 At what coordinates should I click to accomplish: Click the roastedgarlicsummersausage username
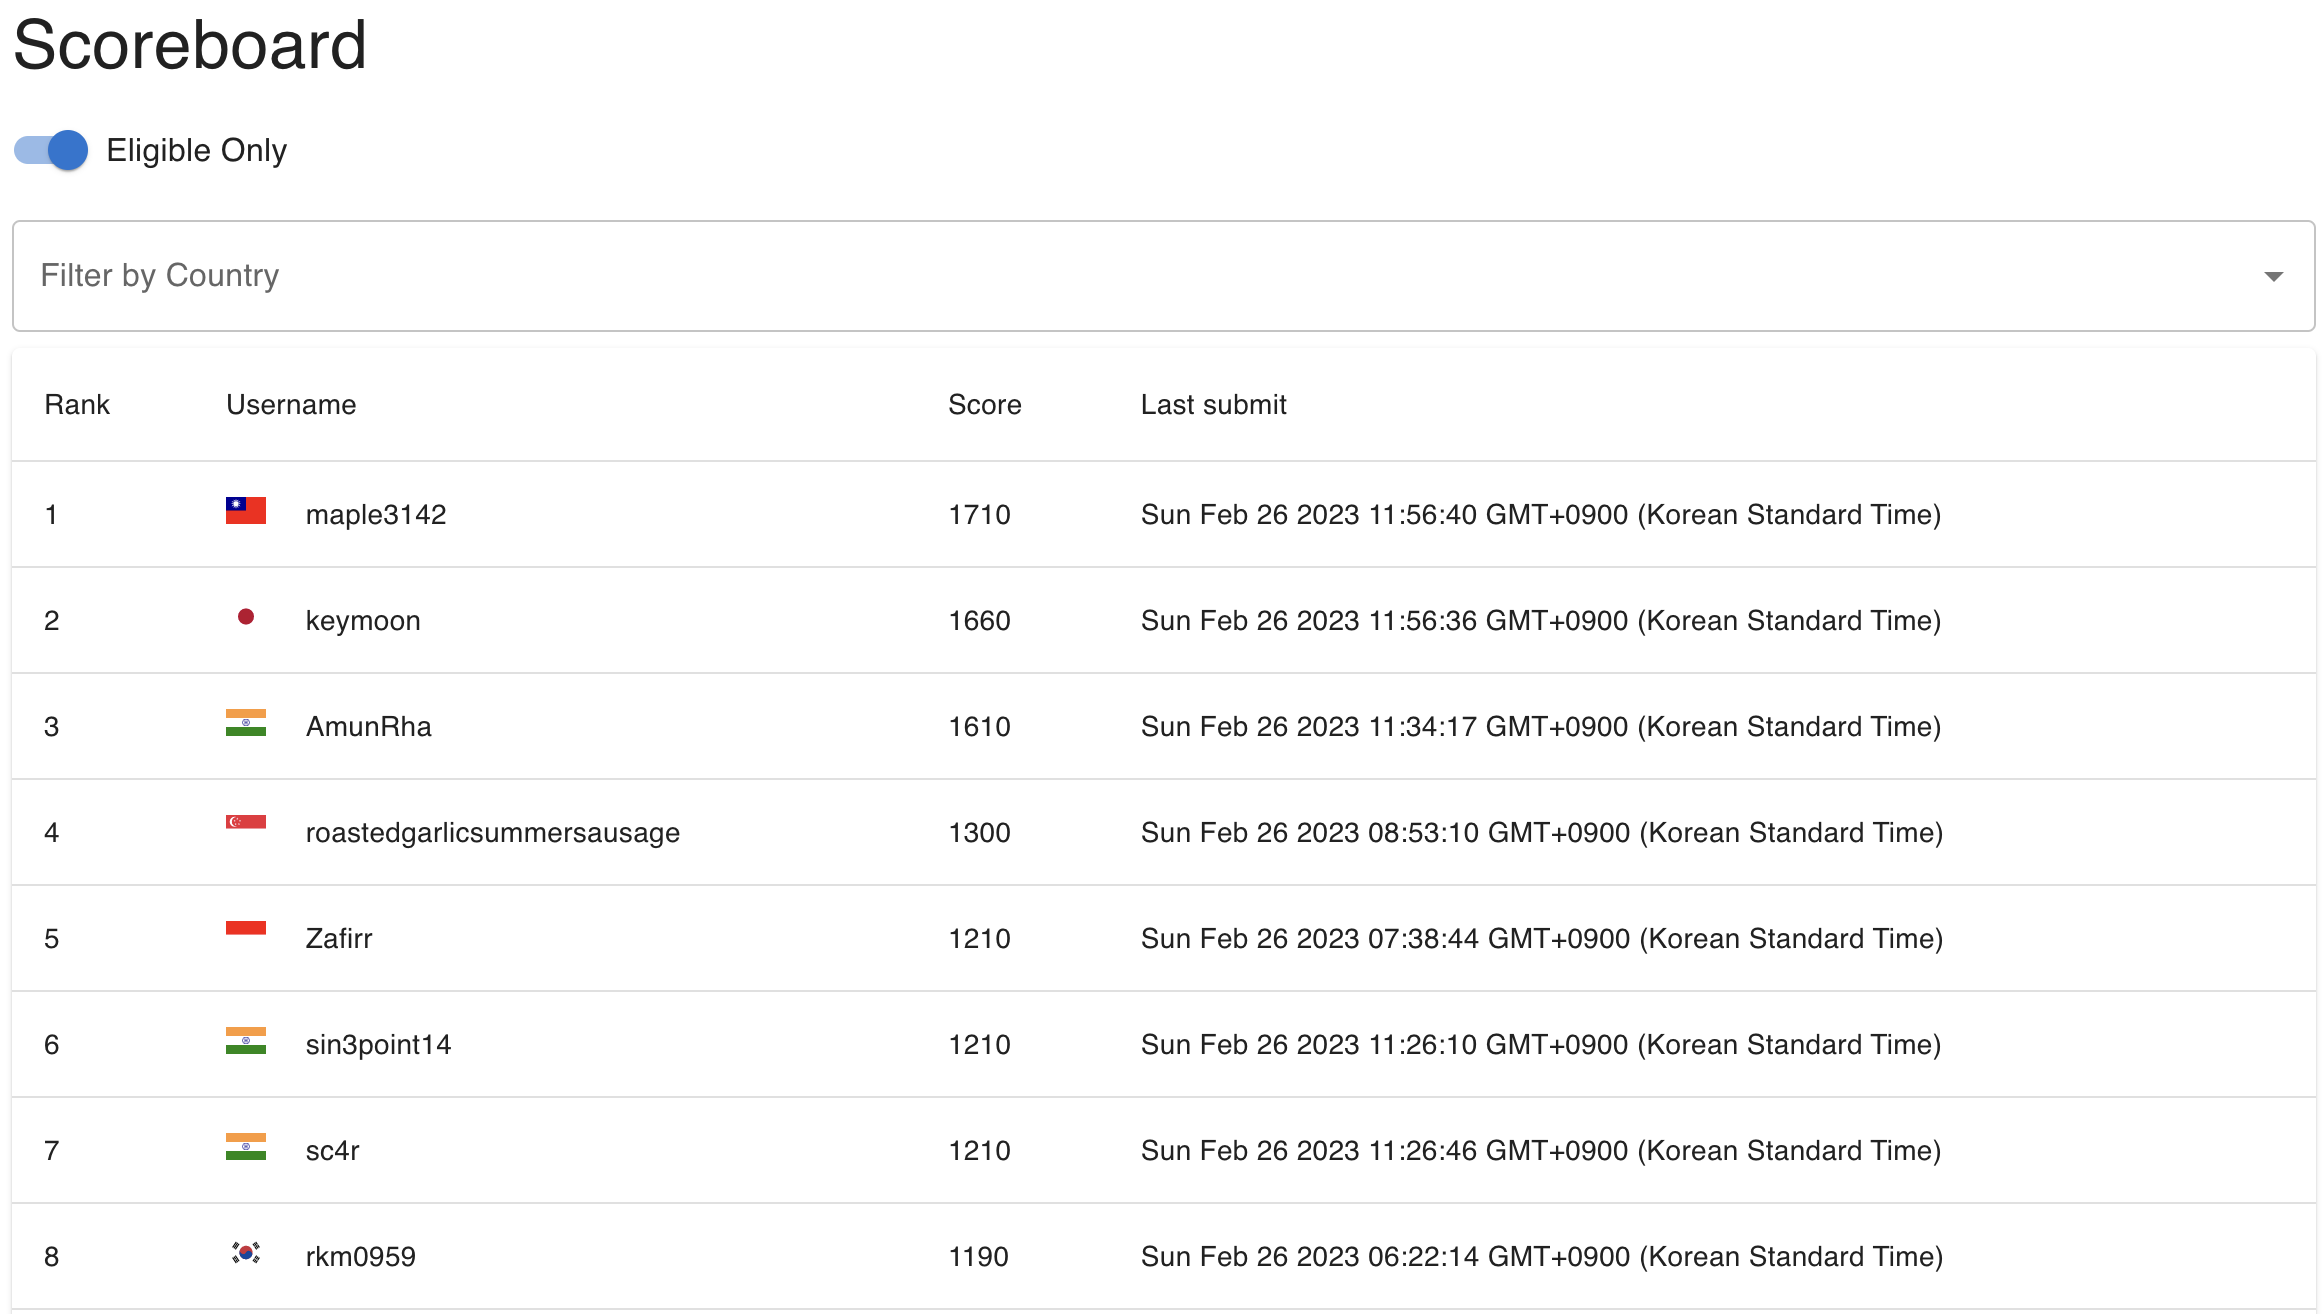492,833
